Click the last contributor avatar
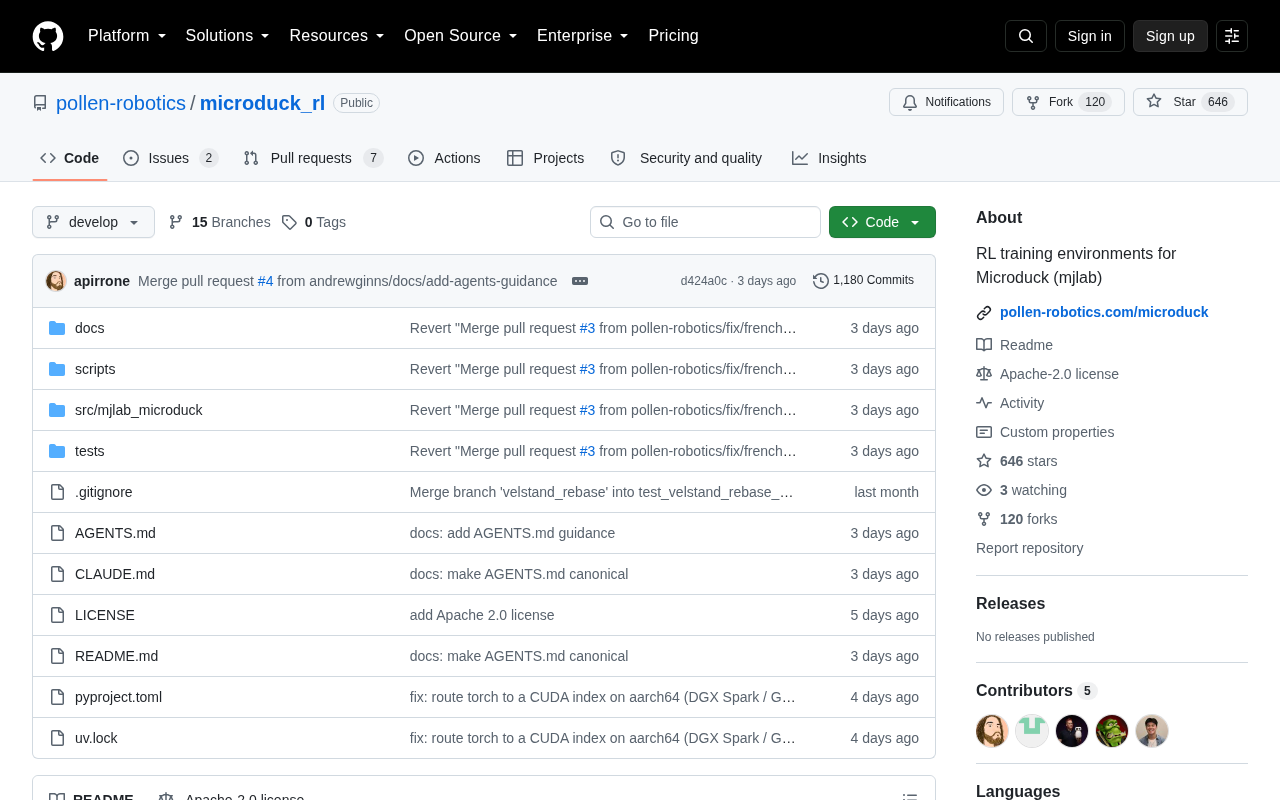The height and width of the screenshot is (800, 1280). click(1152, 731)
